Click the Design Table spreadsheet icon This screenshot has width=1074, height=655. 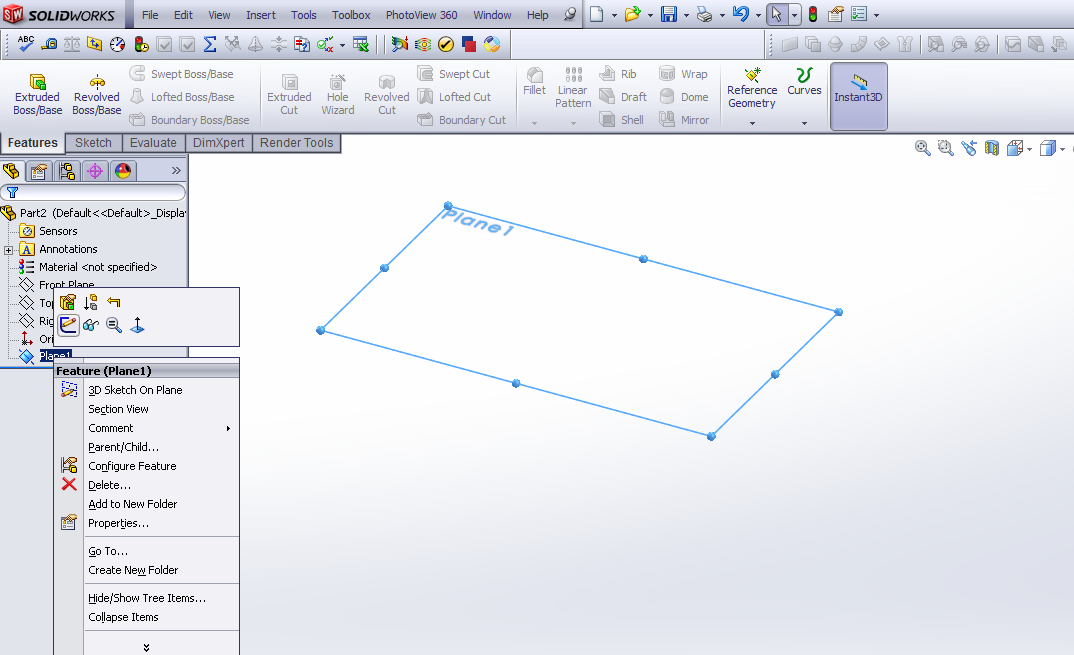pos(360,45)
